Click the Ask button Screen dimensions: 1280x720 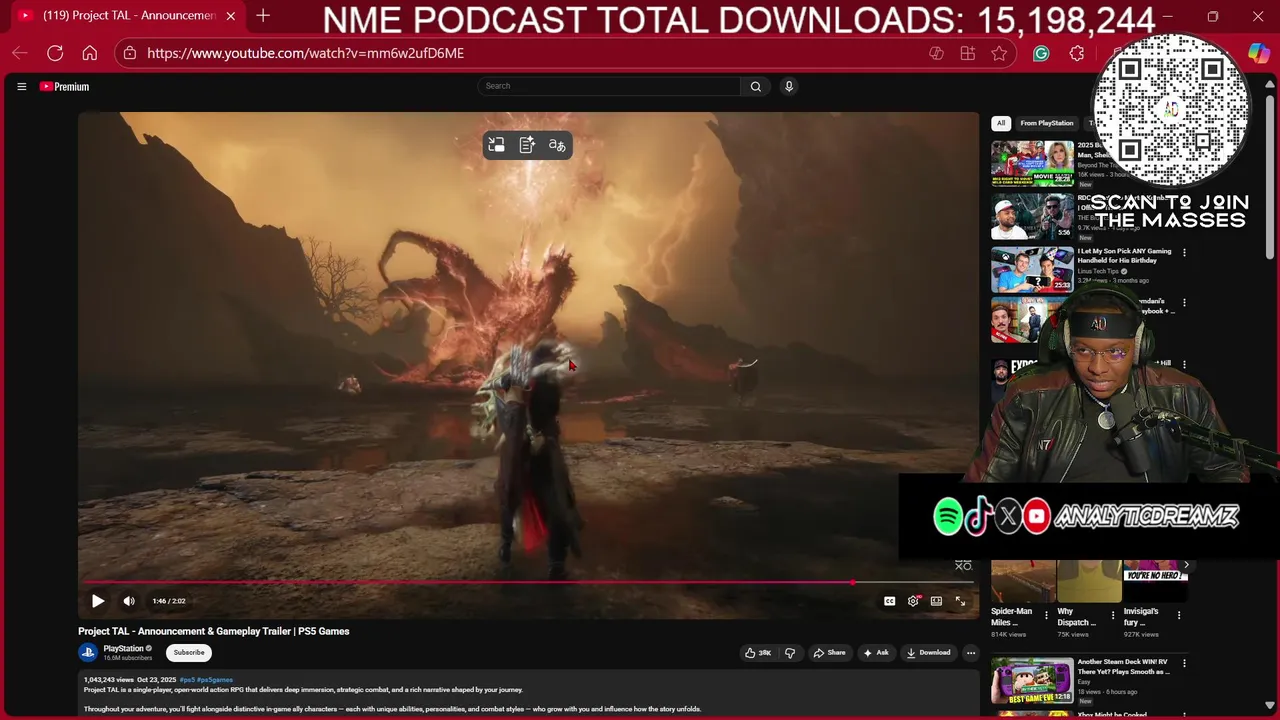[x=876, y=653]
